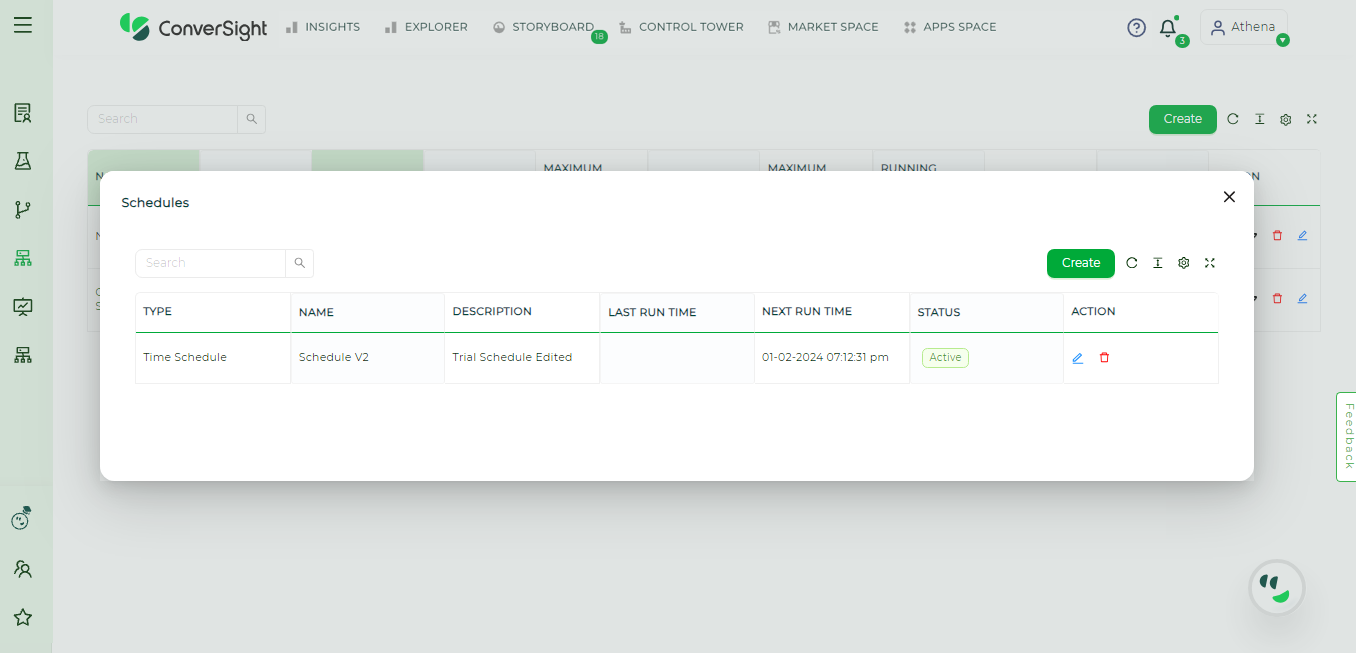Image resolution: width=1356 pixels, height=653 pixels.
Task: Open the star favorites icon in sidebar
Action: (x=23, y=617)
